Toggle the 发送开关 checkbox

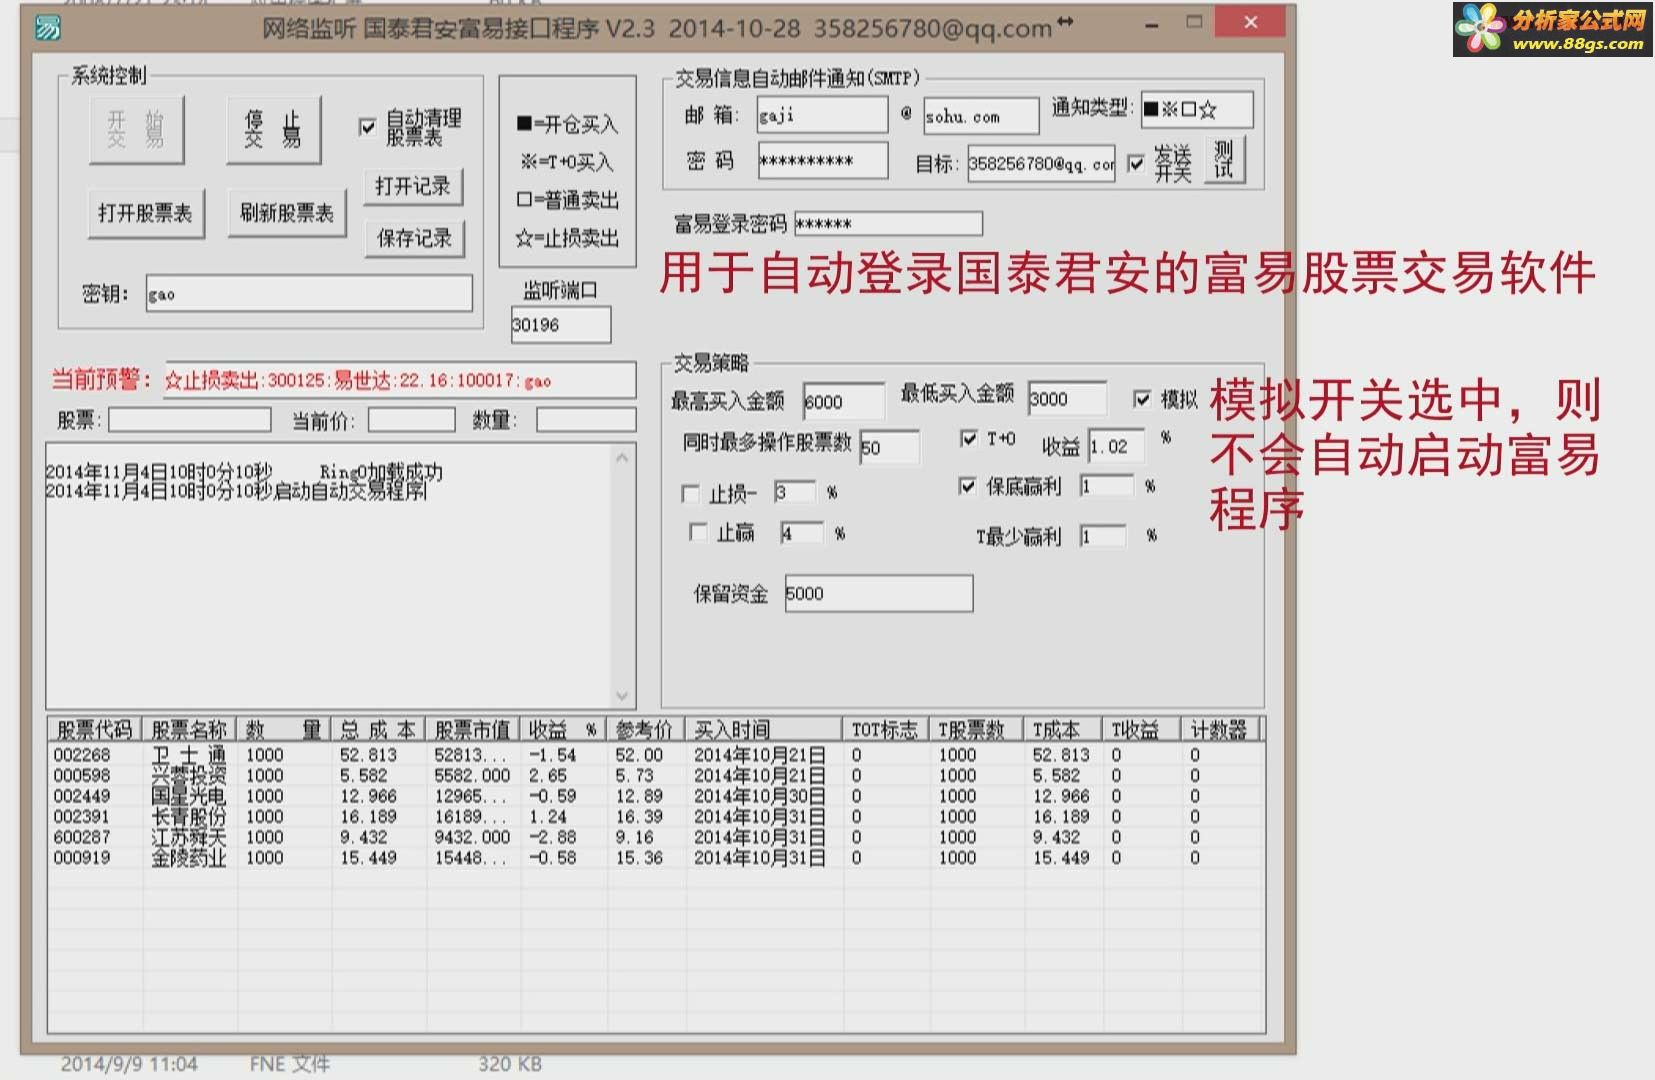1136,163
